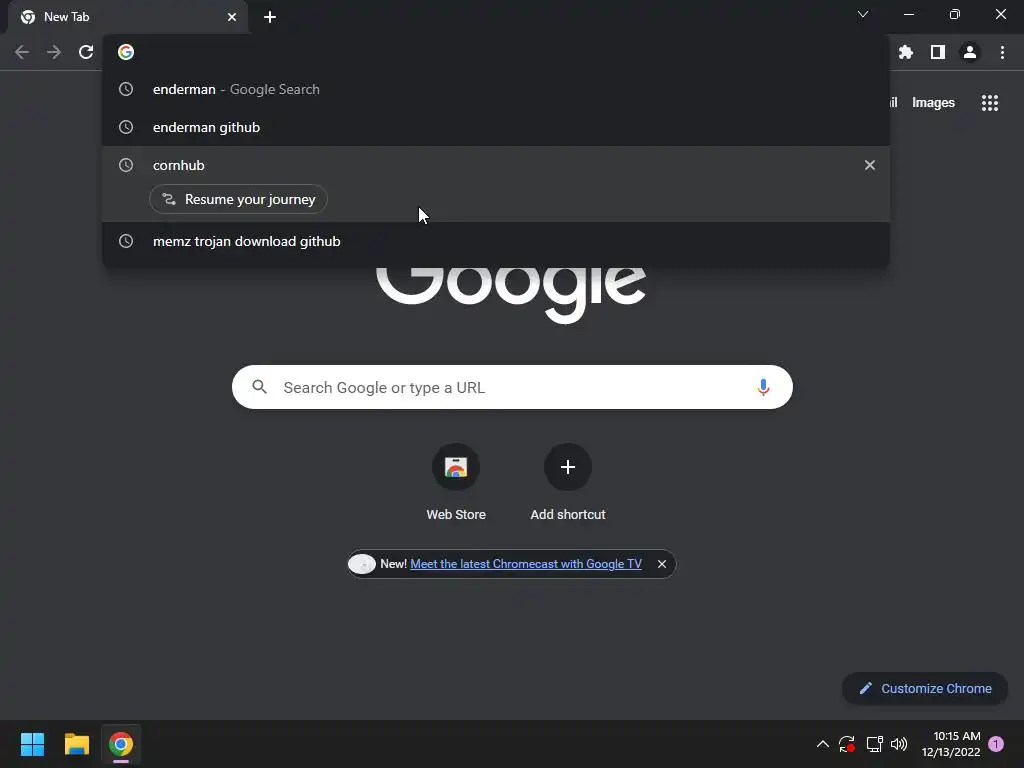Click the clock icon beside enderman github
The width and height of the screenshot is (1024, 768).
pos(126,127)
